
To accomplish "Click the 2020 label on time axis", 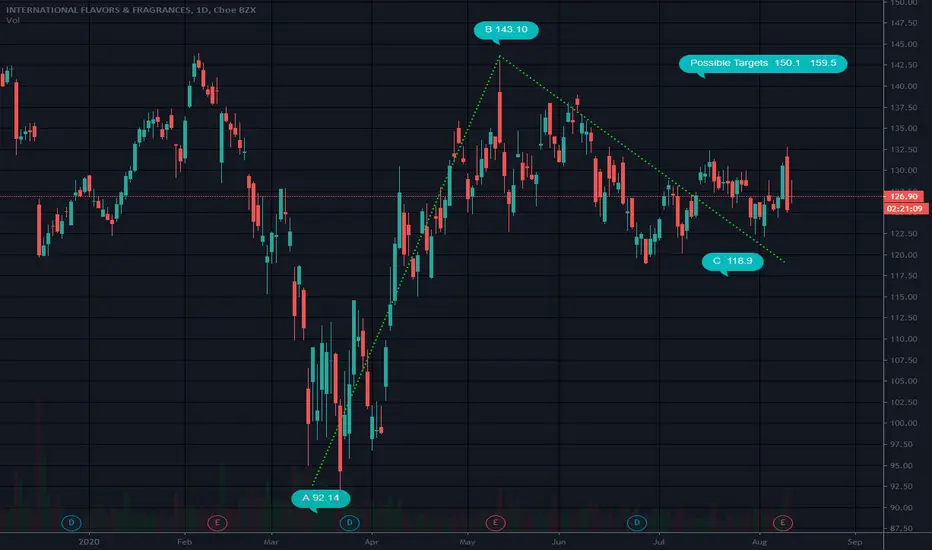I will click(x=89, y=542).
